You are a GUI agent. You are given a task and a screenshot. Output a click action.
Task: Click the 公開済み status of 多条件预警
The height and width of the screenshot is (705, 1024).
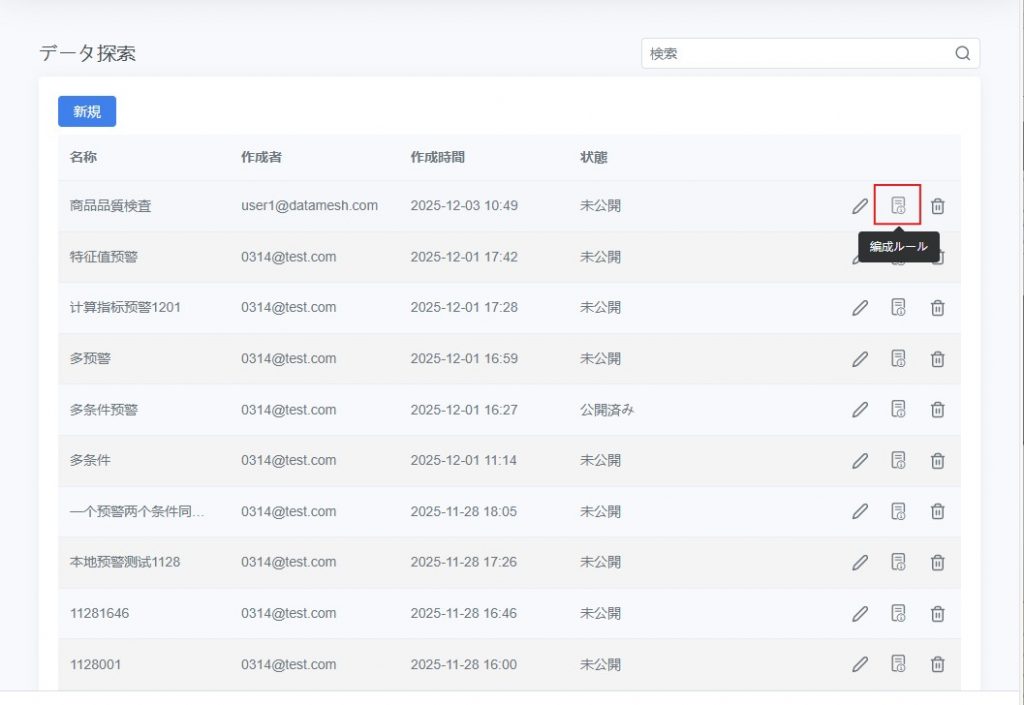(x=607, y=409)
